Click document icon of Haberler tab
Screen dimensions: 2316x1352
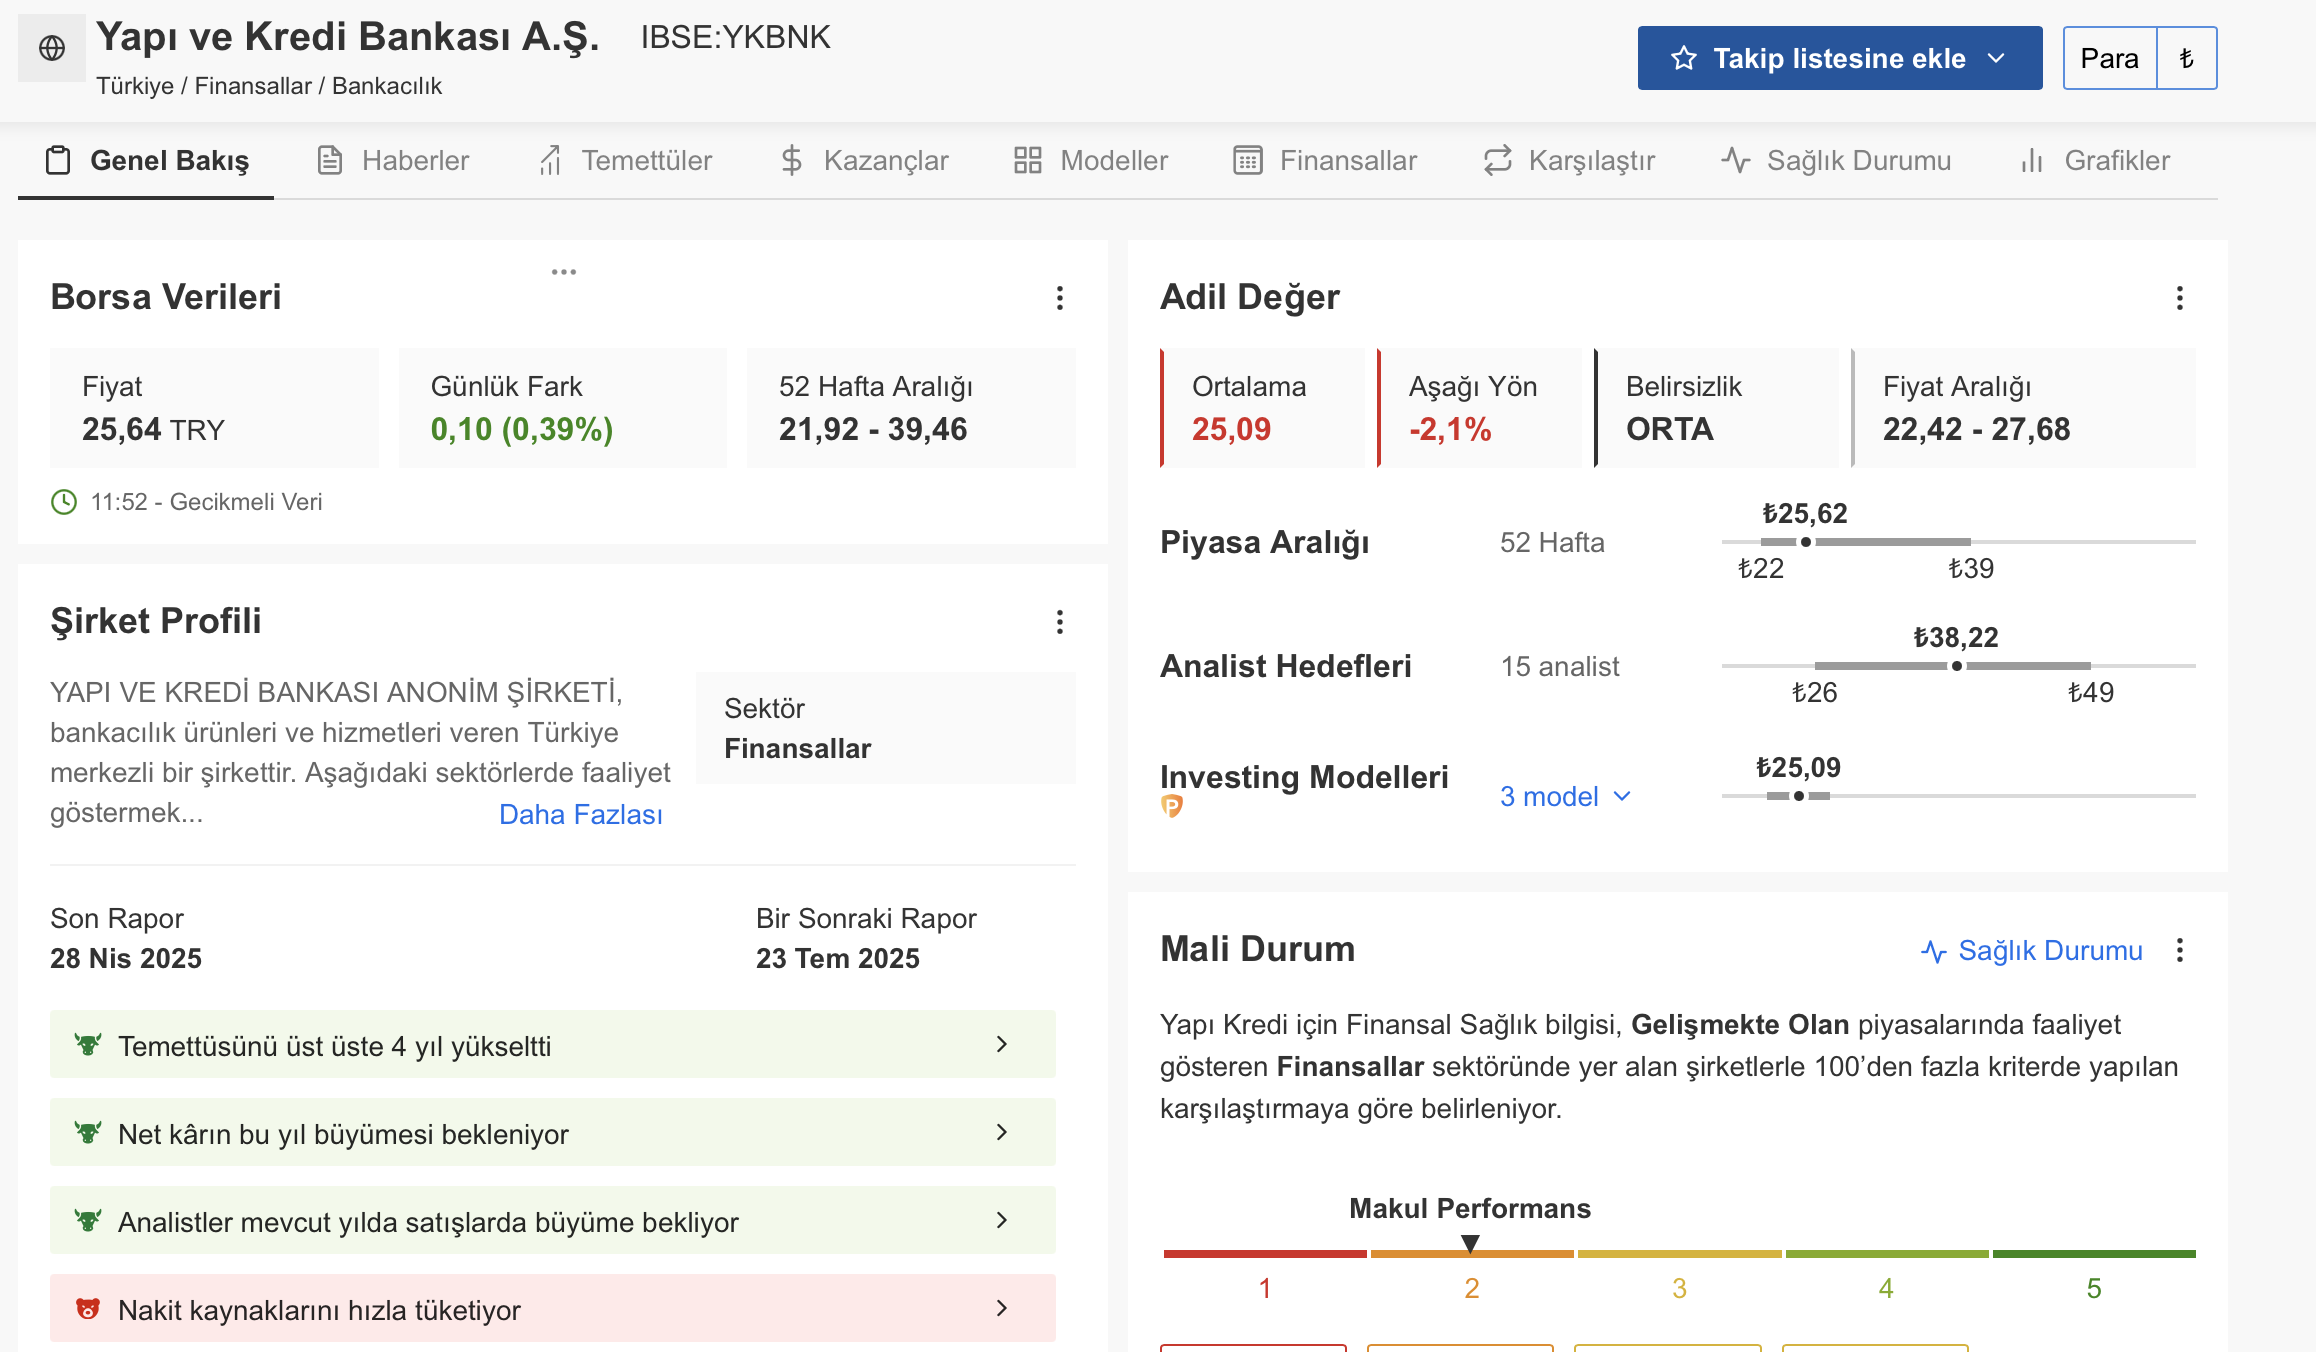pyautogui.click(x=330, y=160)
